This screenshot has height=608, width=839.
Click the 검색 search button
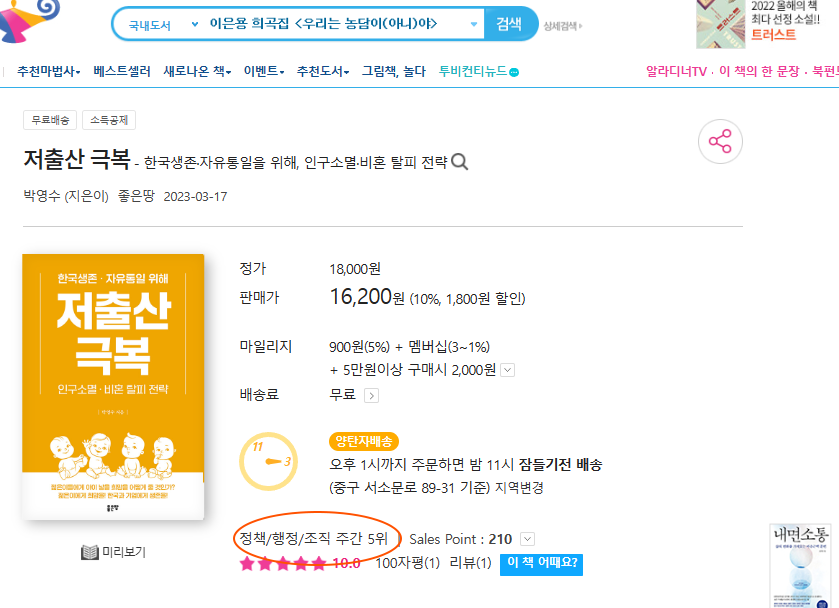pyautogui.click(x=509, y=24)
